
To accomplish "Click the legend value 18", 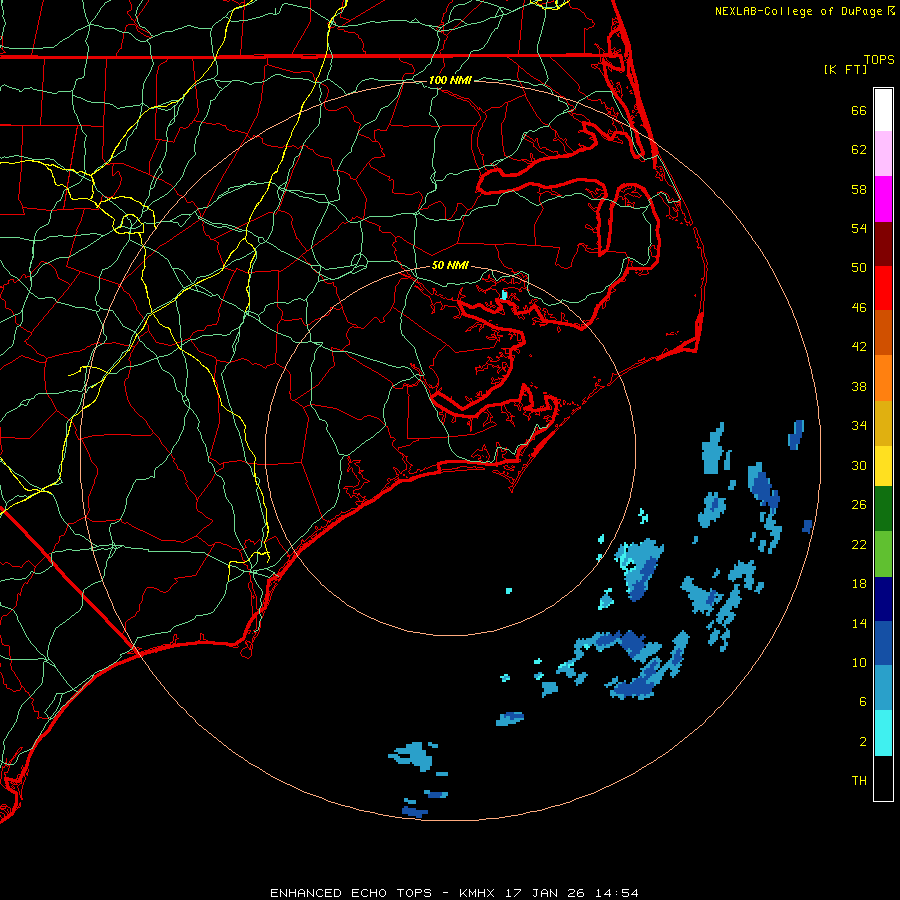I will coord(859,584).
